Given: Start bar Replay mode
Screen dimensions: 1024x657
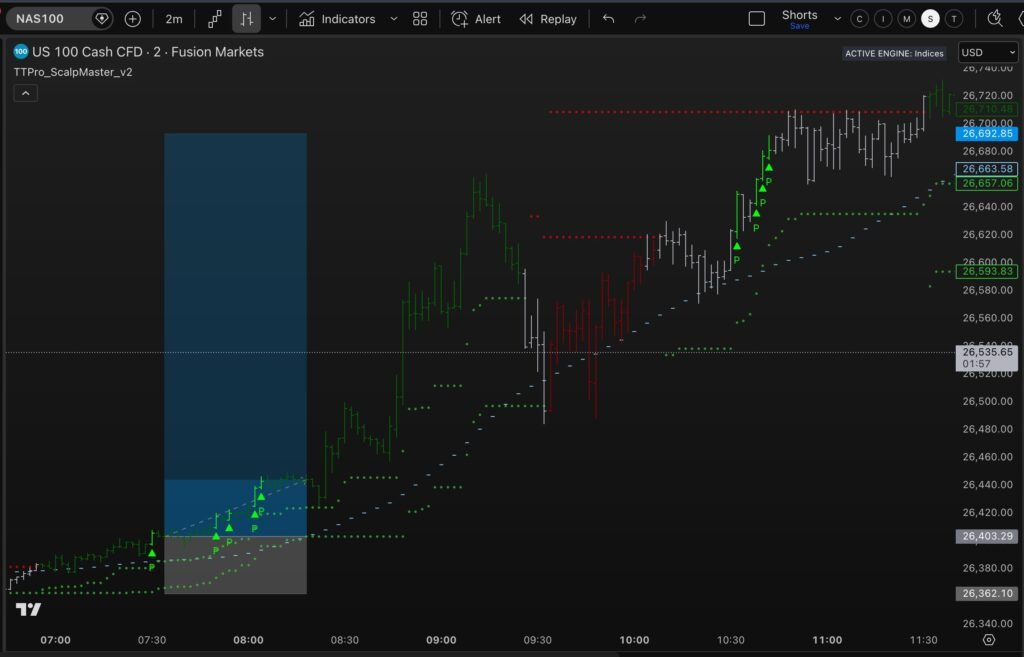Looking at the screenshot, I should [x=548, y=19].
